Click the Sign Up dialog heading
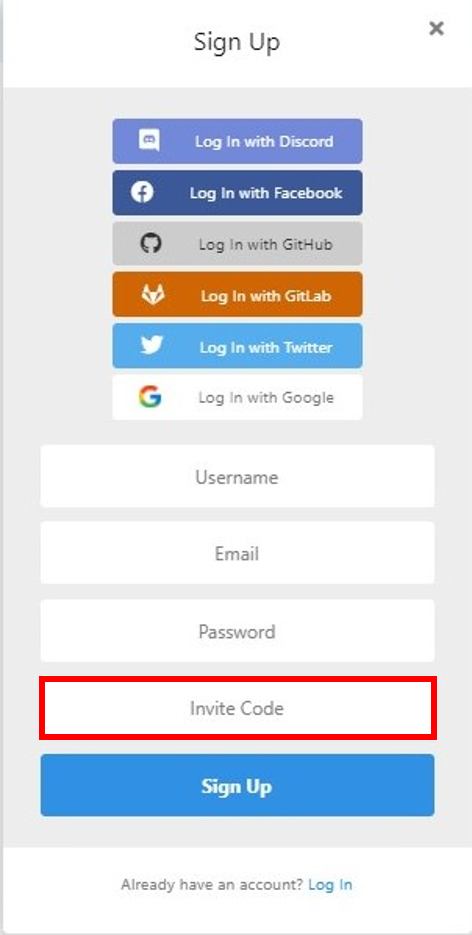This screenshot has width=472, height=935. (237, 42)
